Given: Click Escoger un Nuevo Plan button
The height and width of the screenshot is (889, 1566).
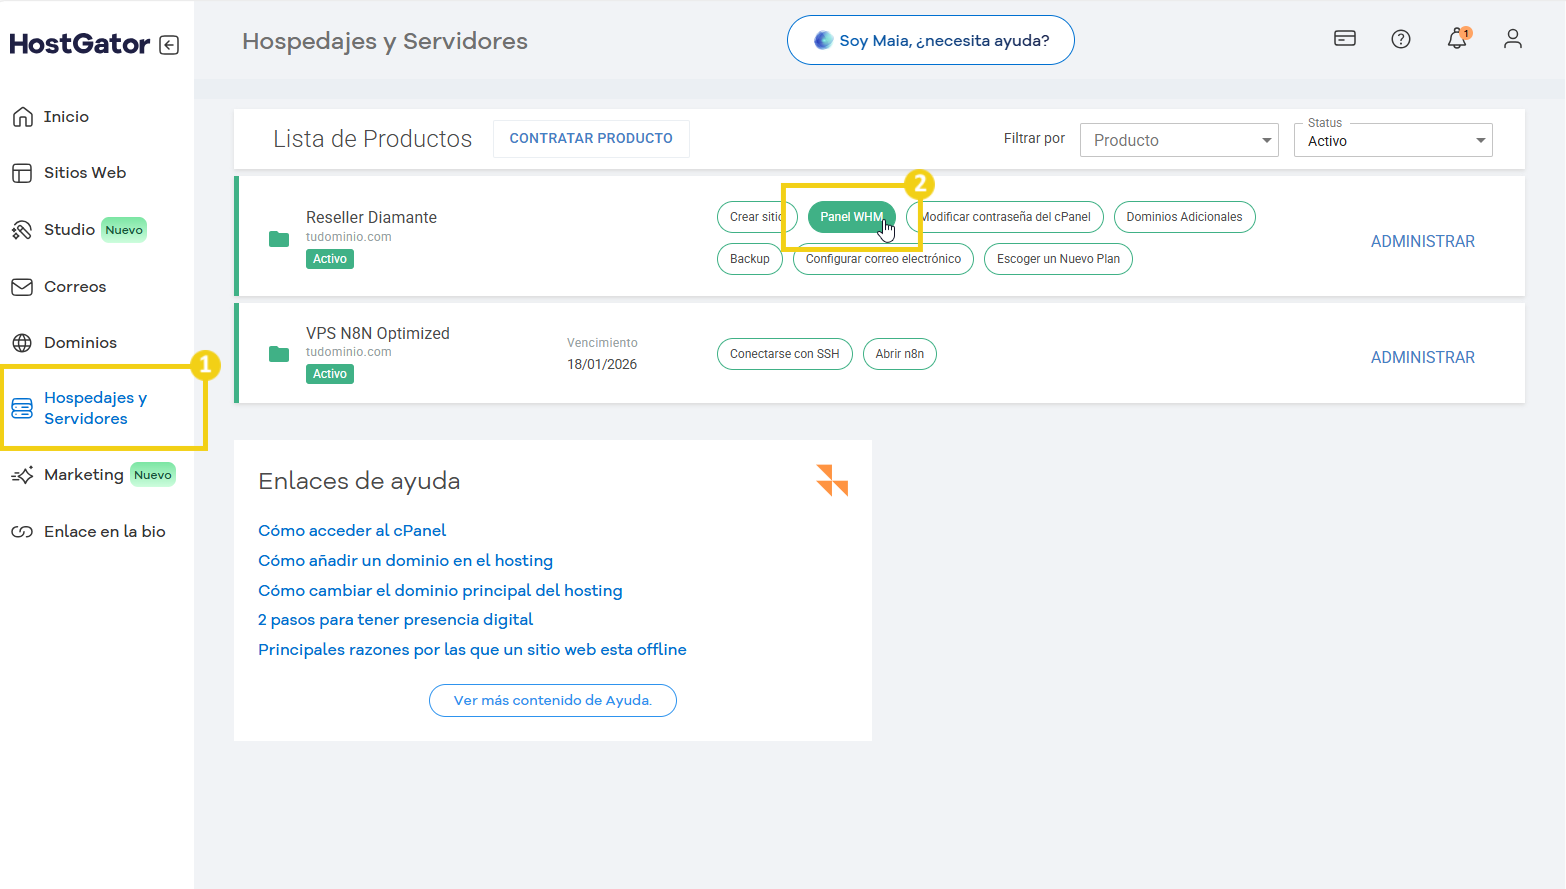Looking at the screenshot, I should pos(1058,259).
